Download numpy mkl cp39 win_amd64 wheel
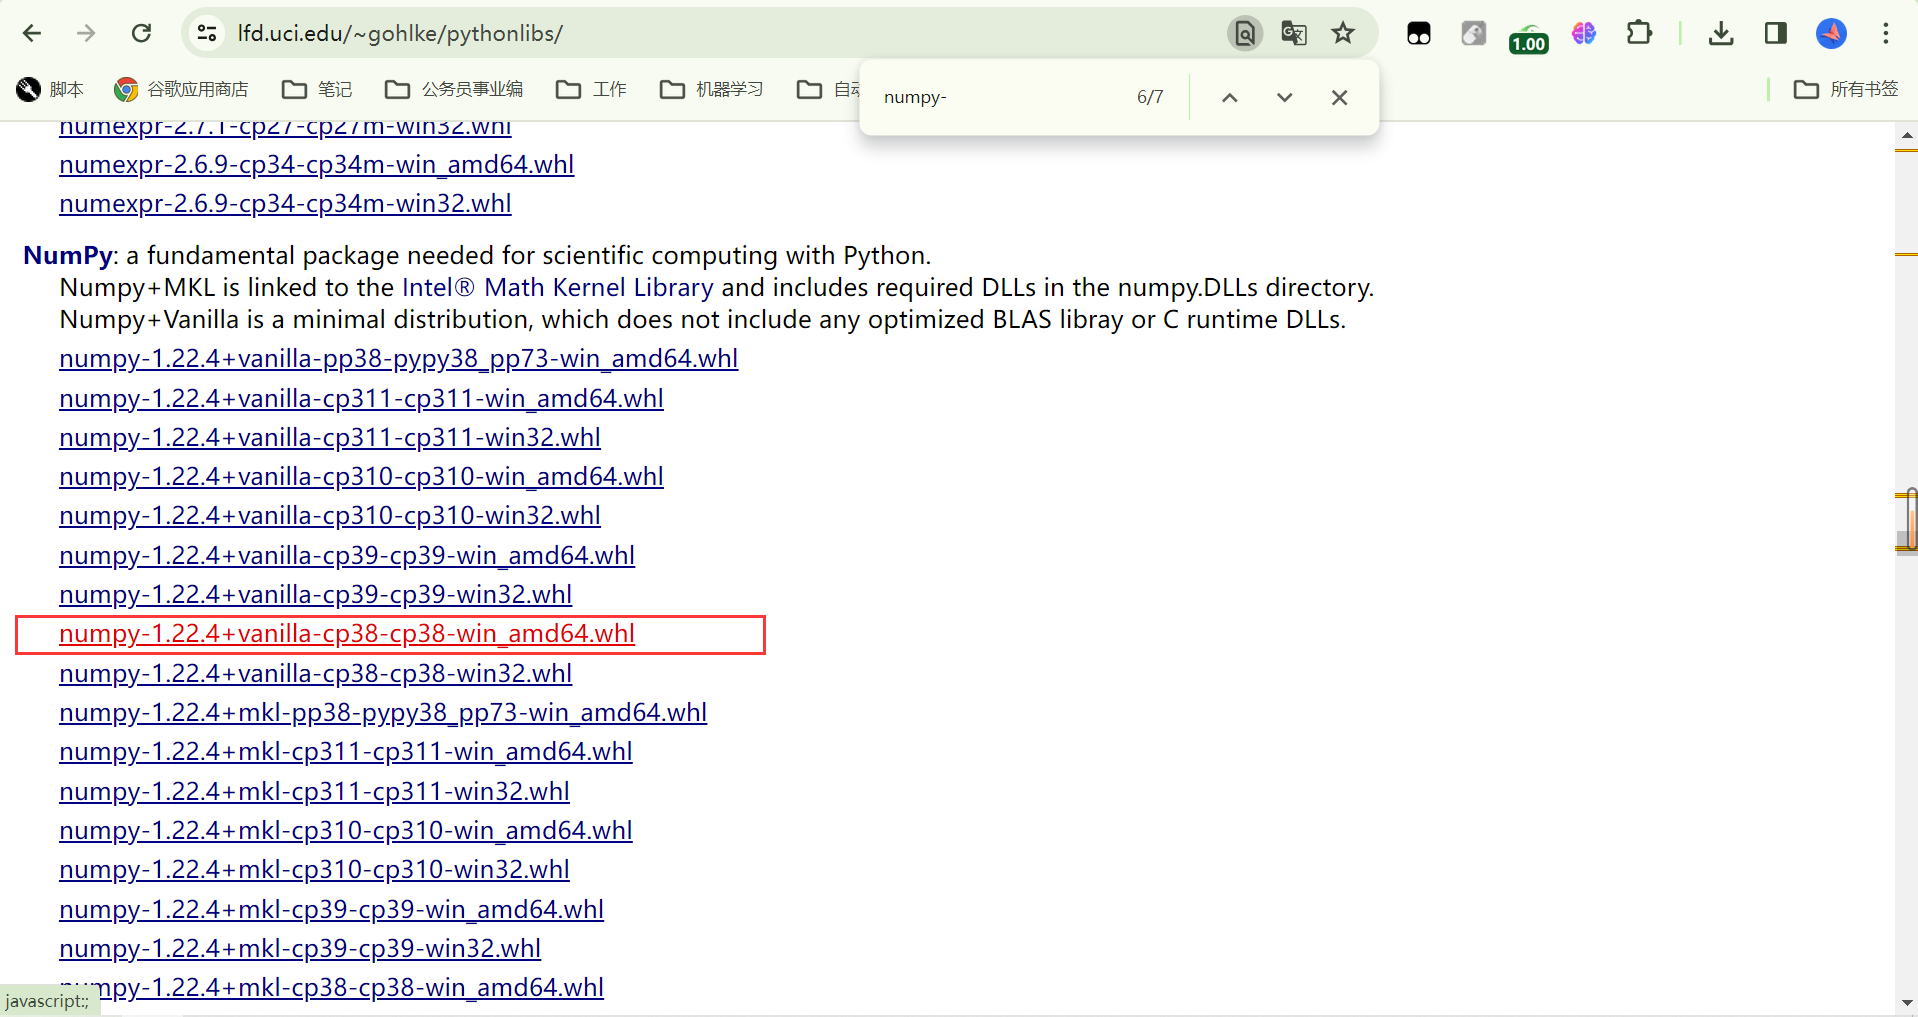The height and width of the screenshot is (1017, 1918). tap(331, 909)
